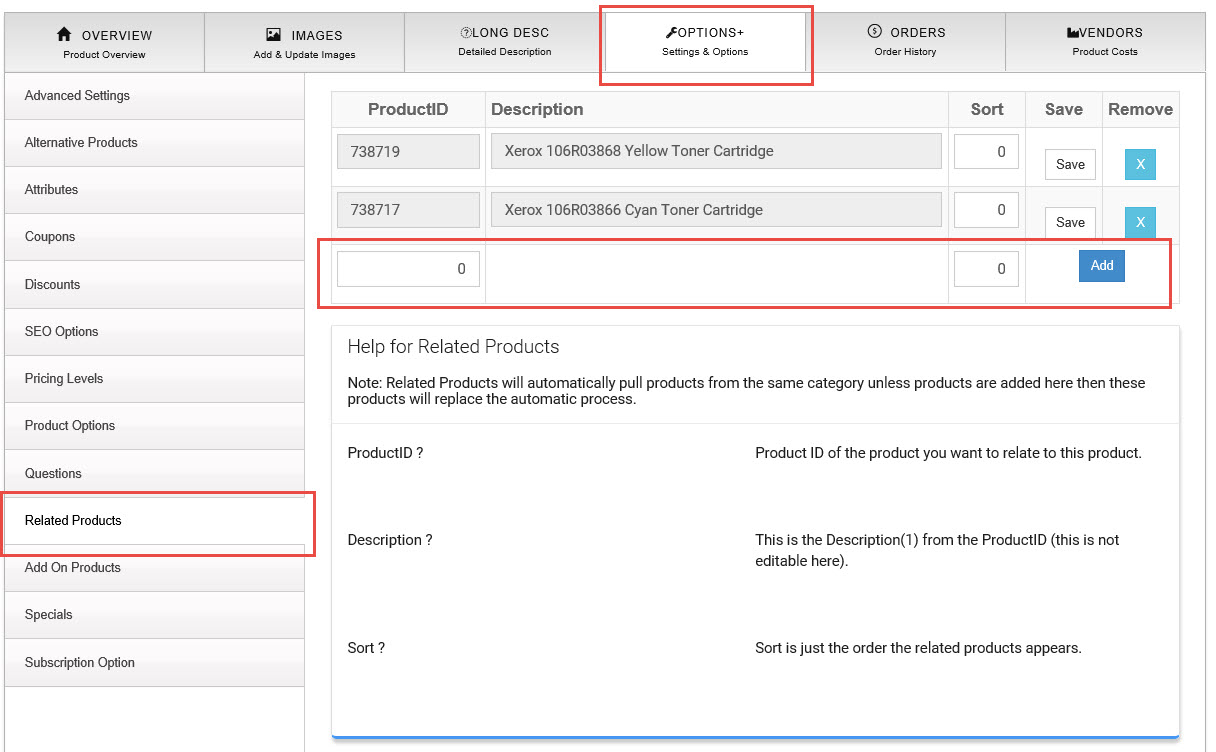1216x752 pixels.
Task: Select Alternative Products in the sidebar
Action: pos(154,143)
